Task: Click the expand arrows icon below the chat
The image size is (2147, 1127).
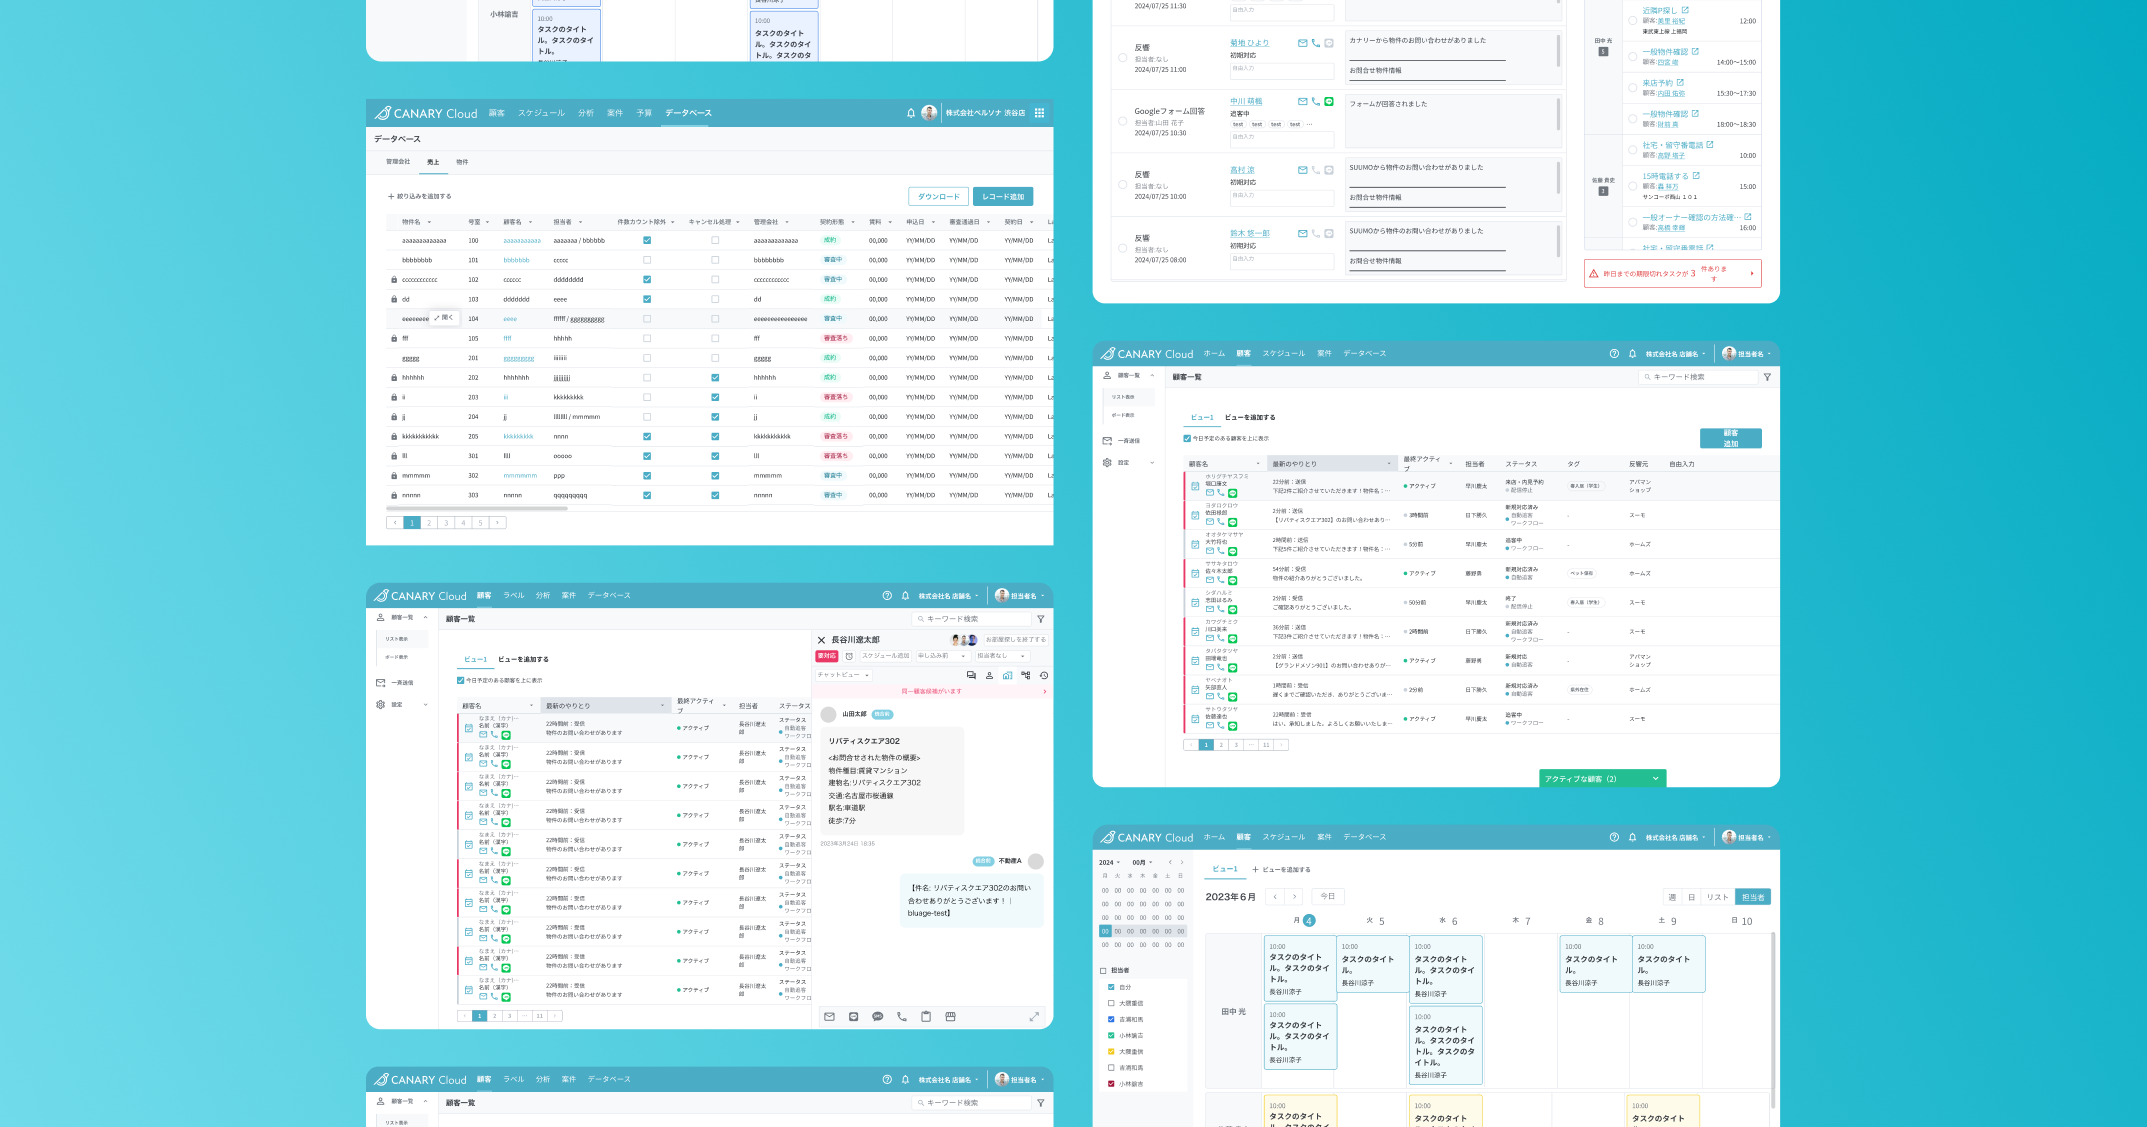Action: [x=1034, y=1017]
